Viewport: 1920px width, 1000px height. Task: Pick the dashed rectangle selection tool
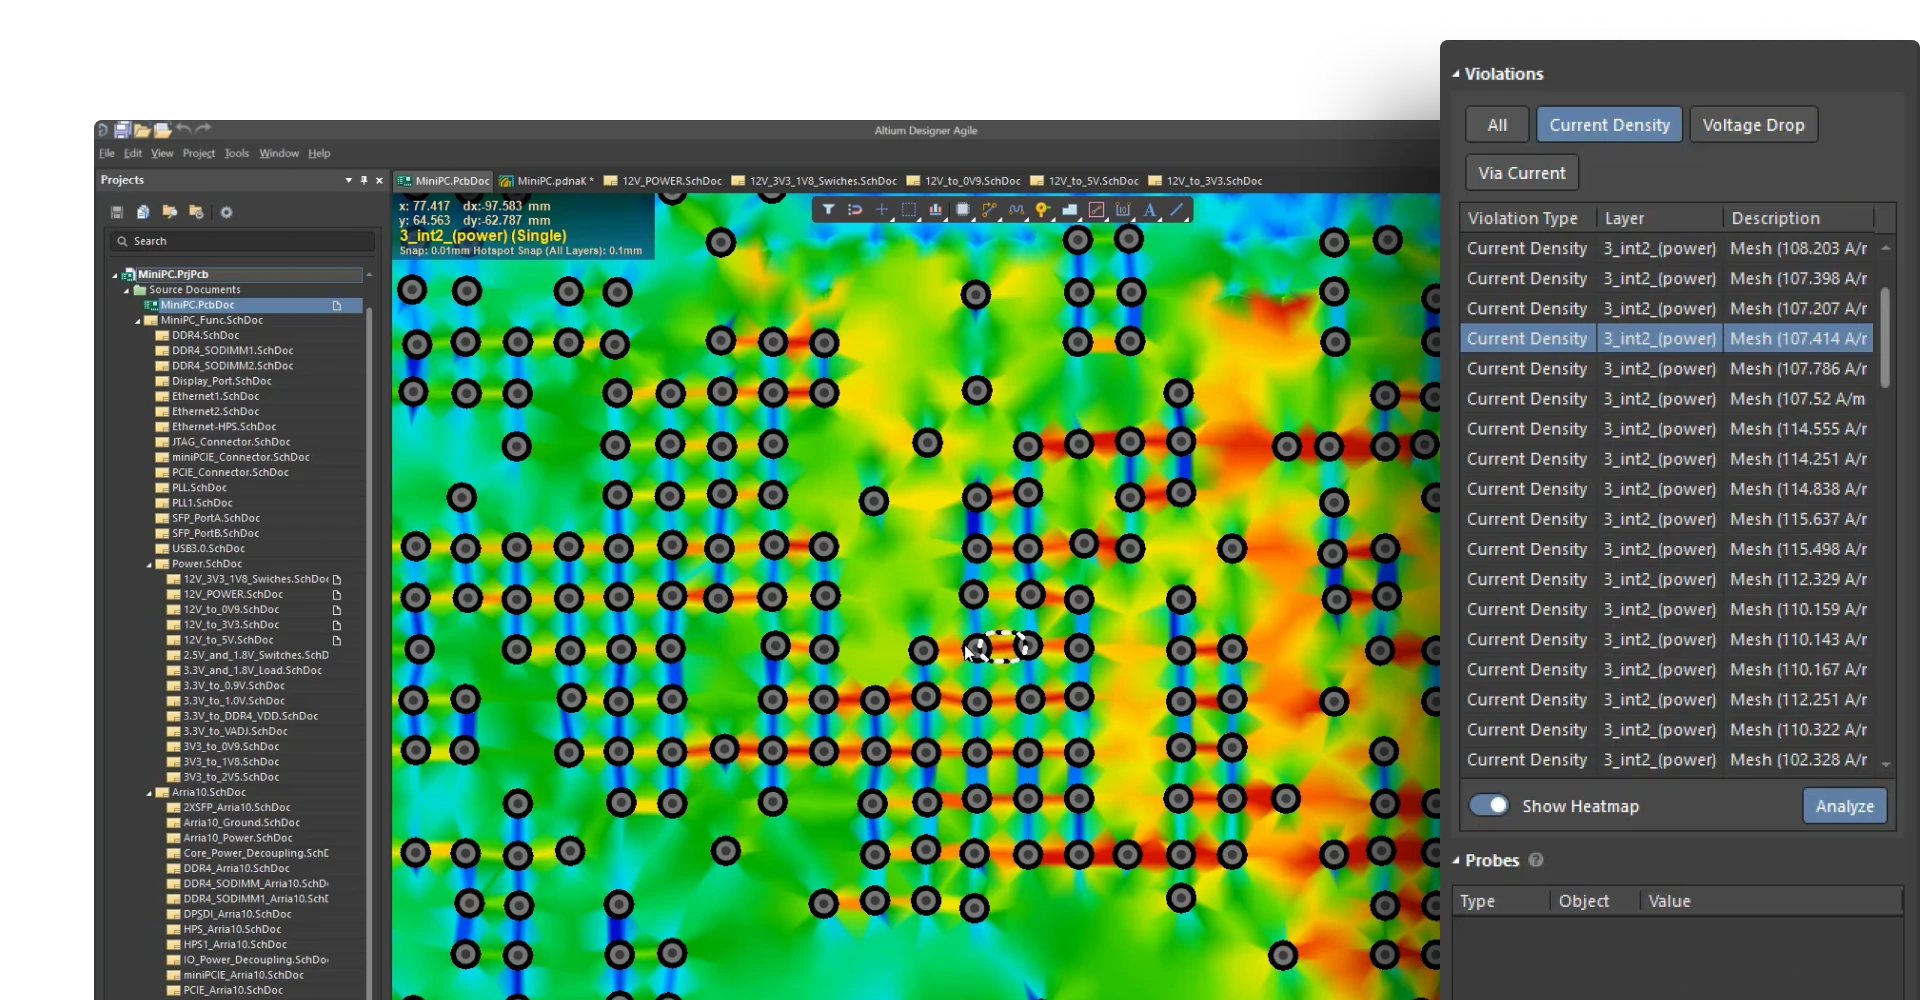tap(908, 210)
